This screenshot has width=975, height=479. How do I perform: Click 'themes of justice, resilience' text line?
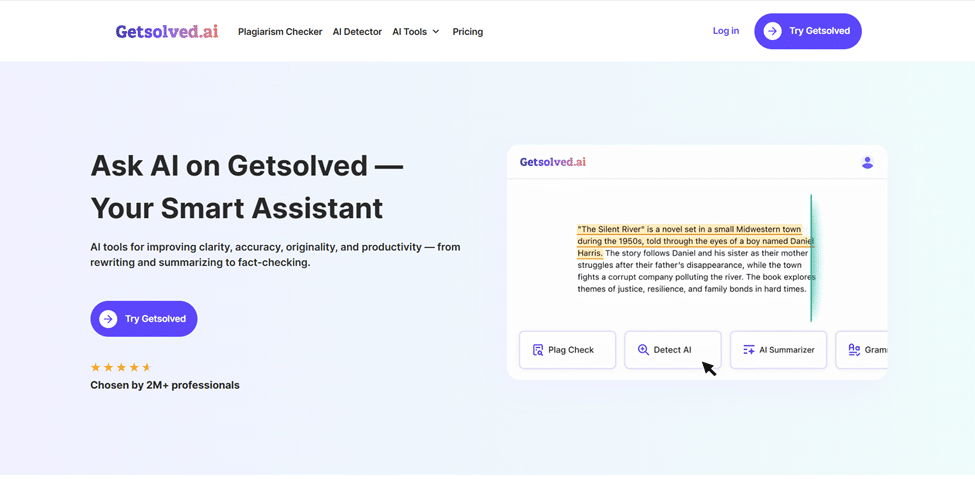pyautogui.click(x=691, y=289)
